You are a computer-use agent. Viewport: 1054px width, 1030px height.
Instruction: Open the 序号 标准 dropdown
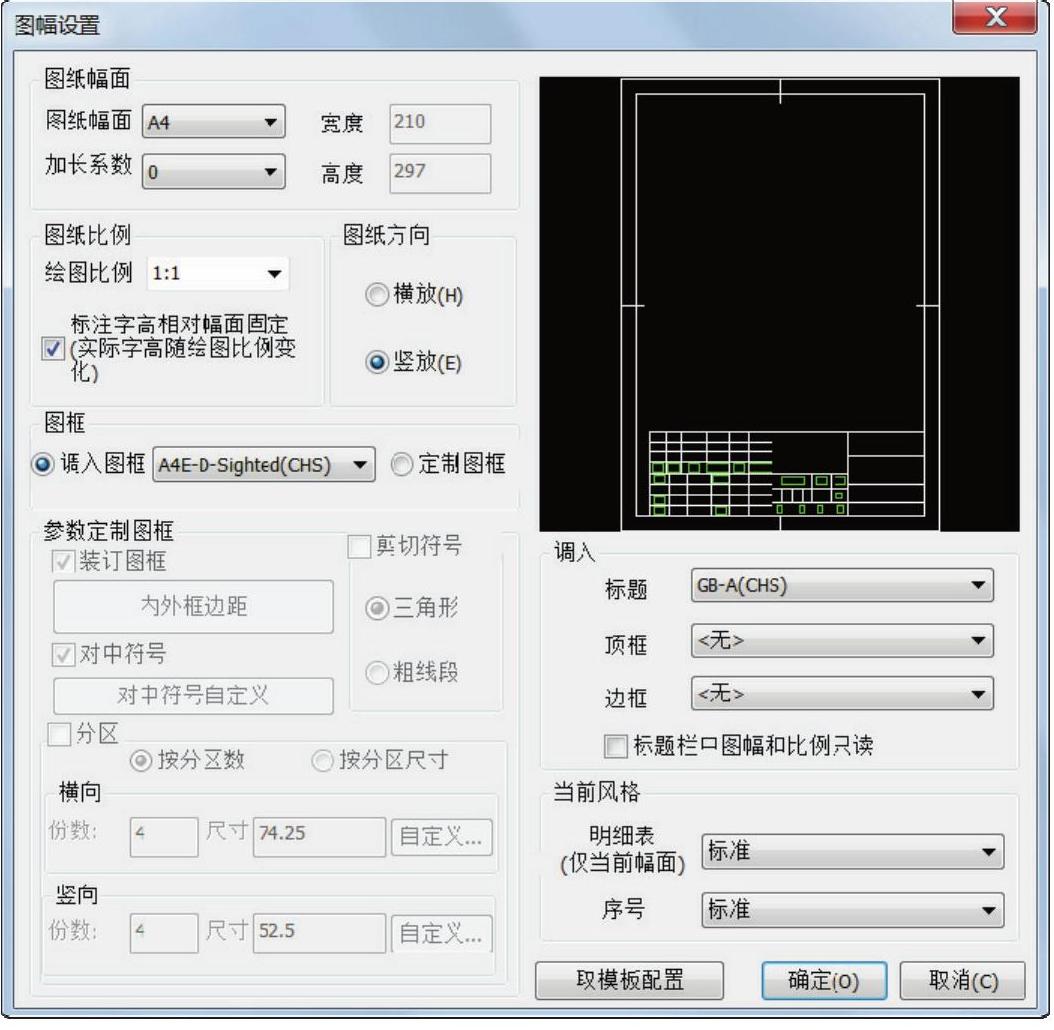853,910
